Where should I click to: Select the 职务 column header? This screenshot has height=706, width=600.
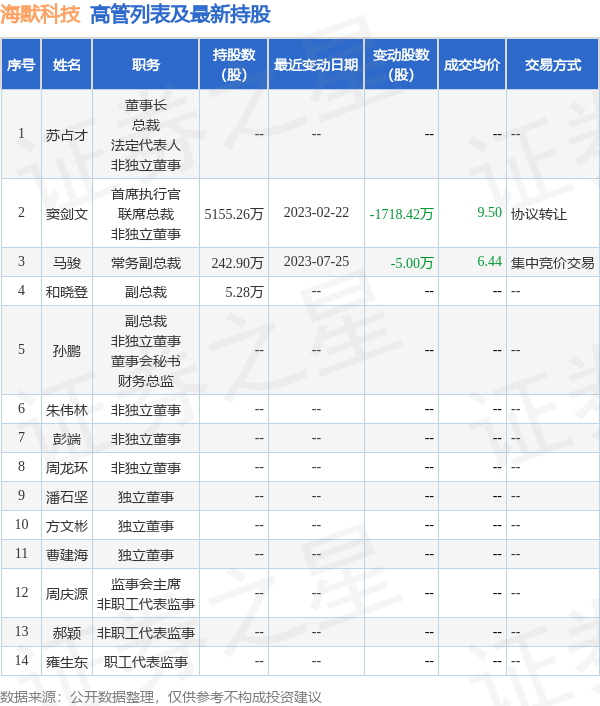pos(145,65)
